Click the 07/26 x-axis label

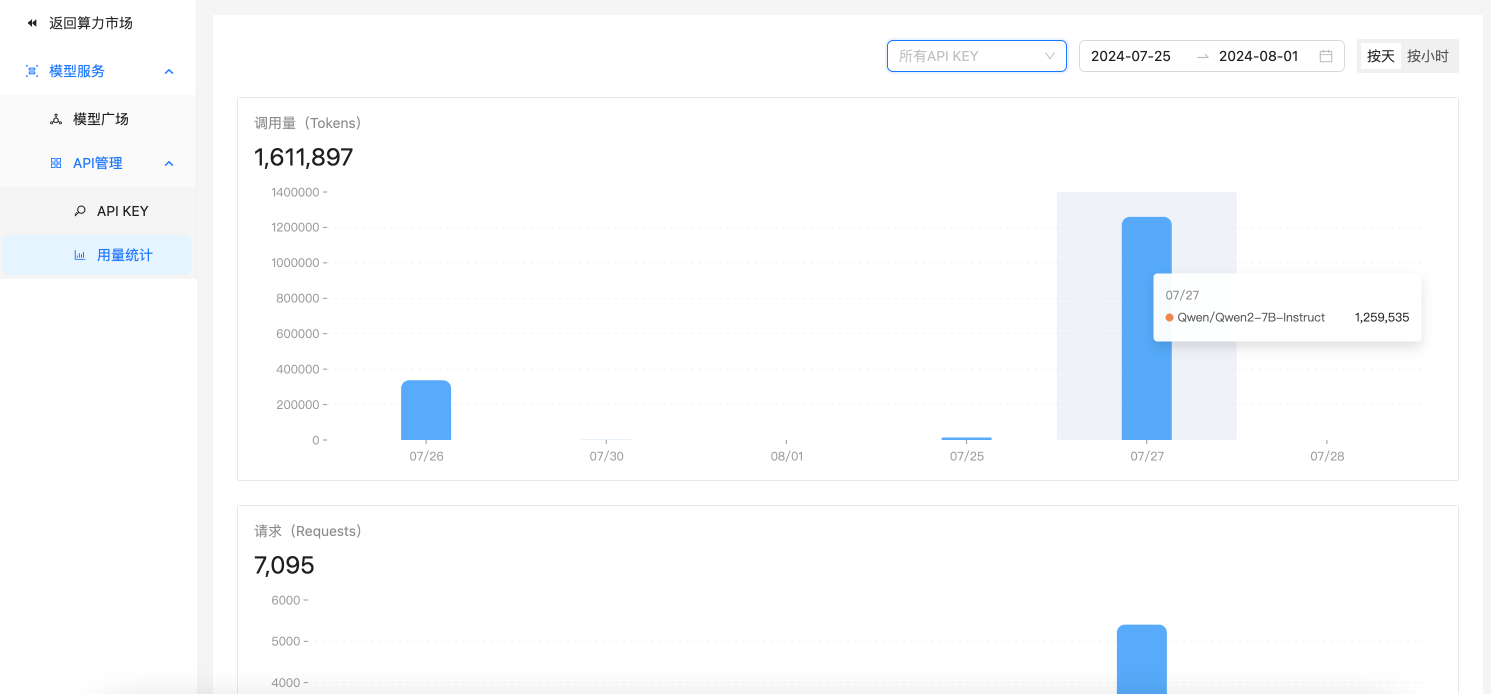coord(426,456)
